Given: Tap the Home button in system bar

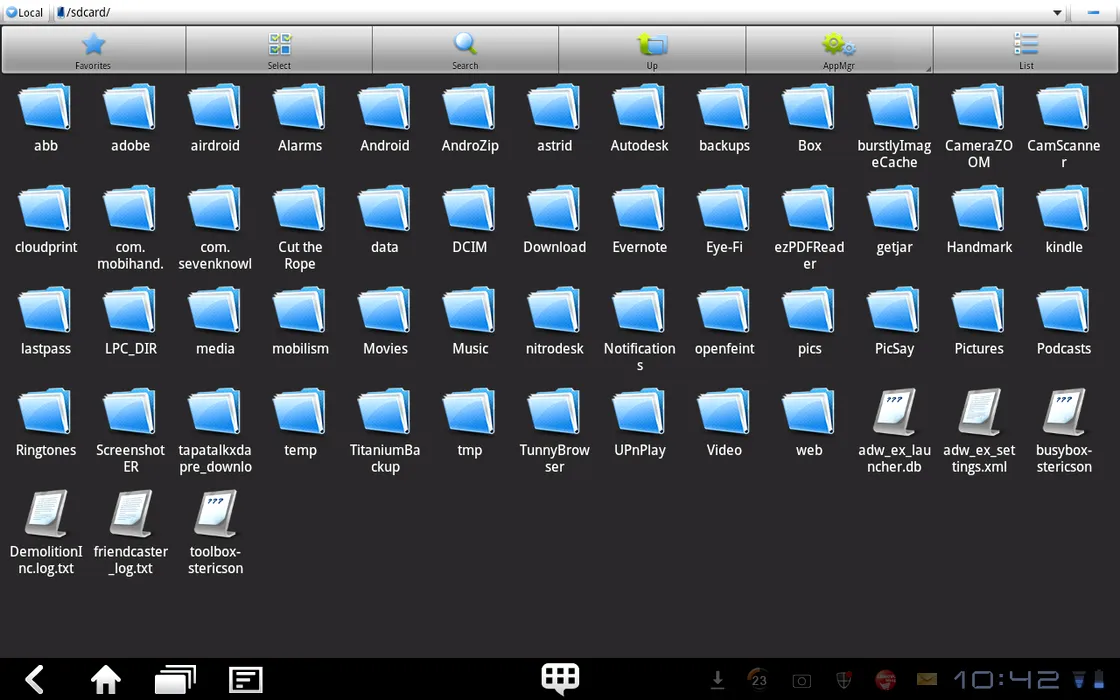Looking at the screenshot, I should 106,680.
